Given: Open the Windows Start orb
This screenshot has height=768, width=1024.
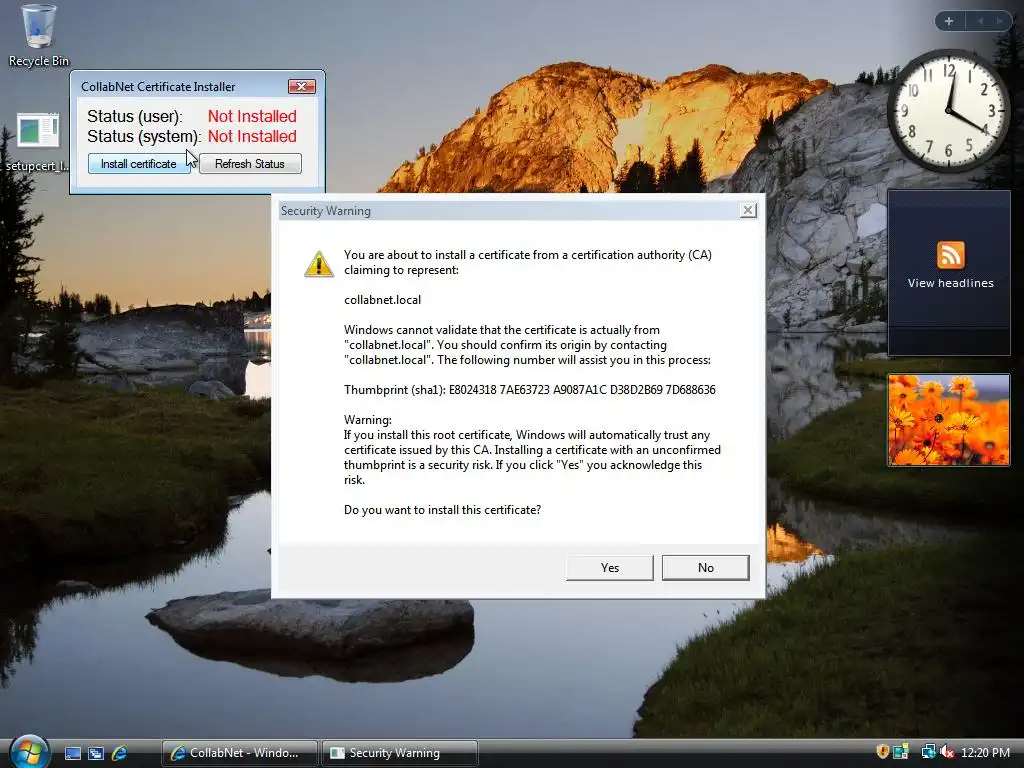Looking at the screenshot, I should (29, 751).
